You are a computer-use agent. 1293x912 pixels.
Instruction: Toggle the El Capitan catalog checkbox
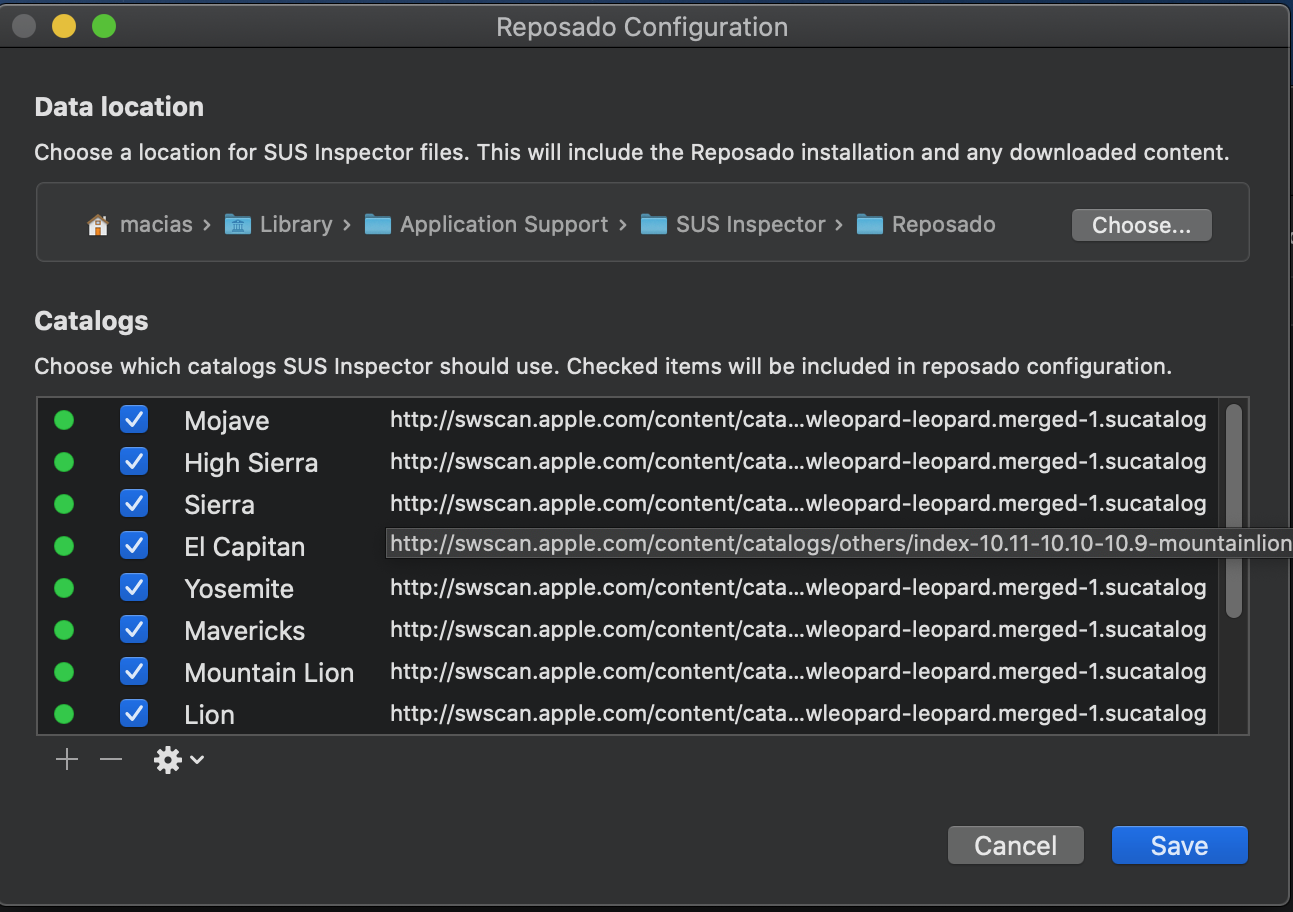tap(134, 545)
